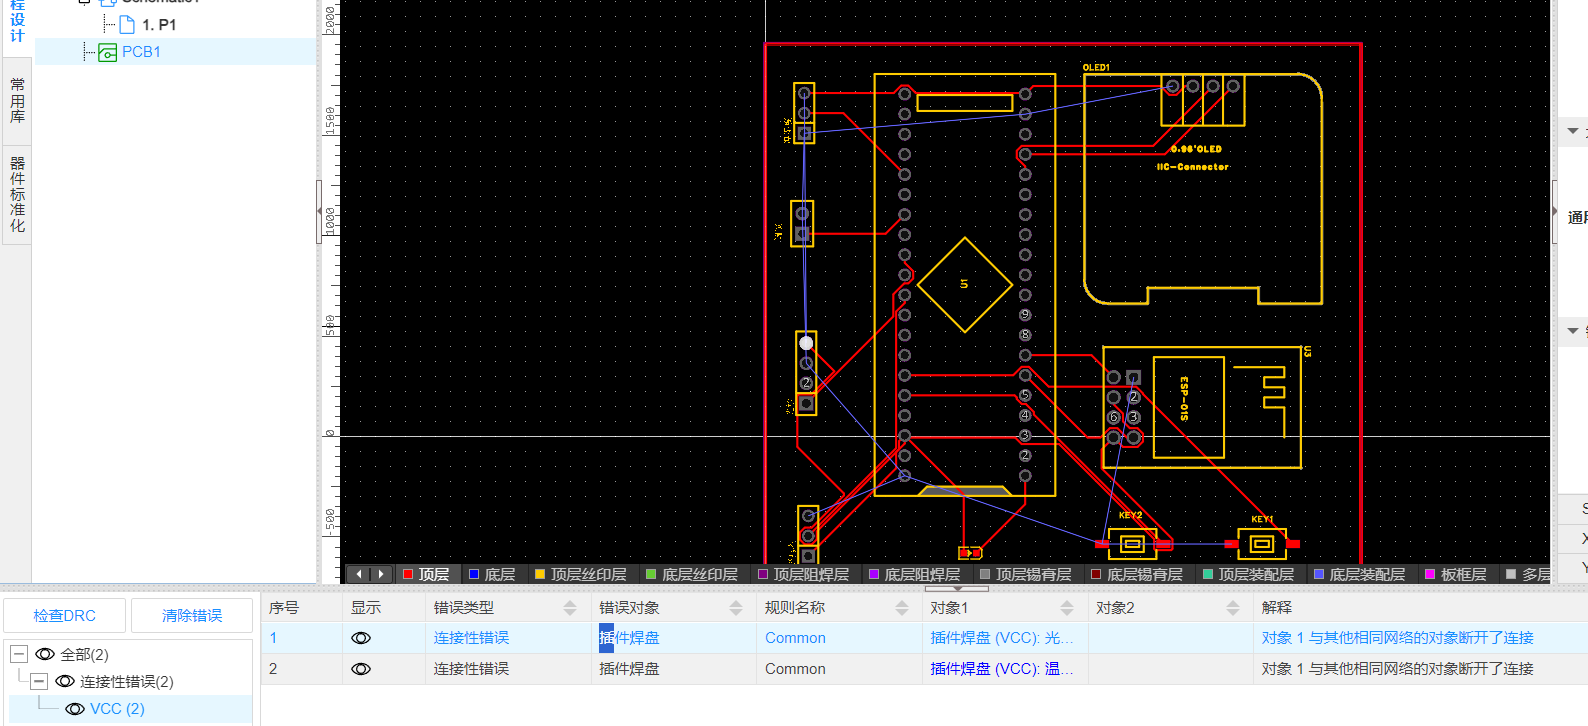Viewport: 1588px width, 726px height.
Task: Sort the 错误对象 column
Action: pyautogui.click(x=736, y=608)
